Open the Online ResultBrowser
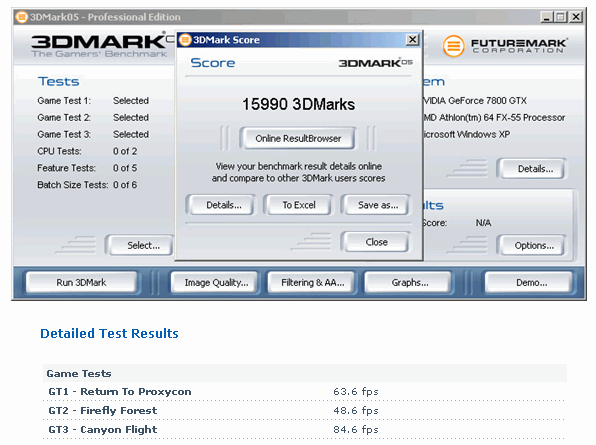This screenshot has width=596, height=445. pyautogui.click(x=298, y=138)
